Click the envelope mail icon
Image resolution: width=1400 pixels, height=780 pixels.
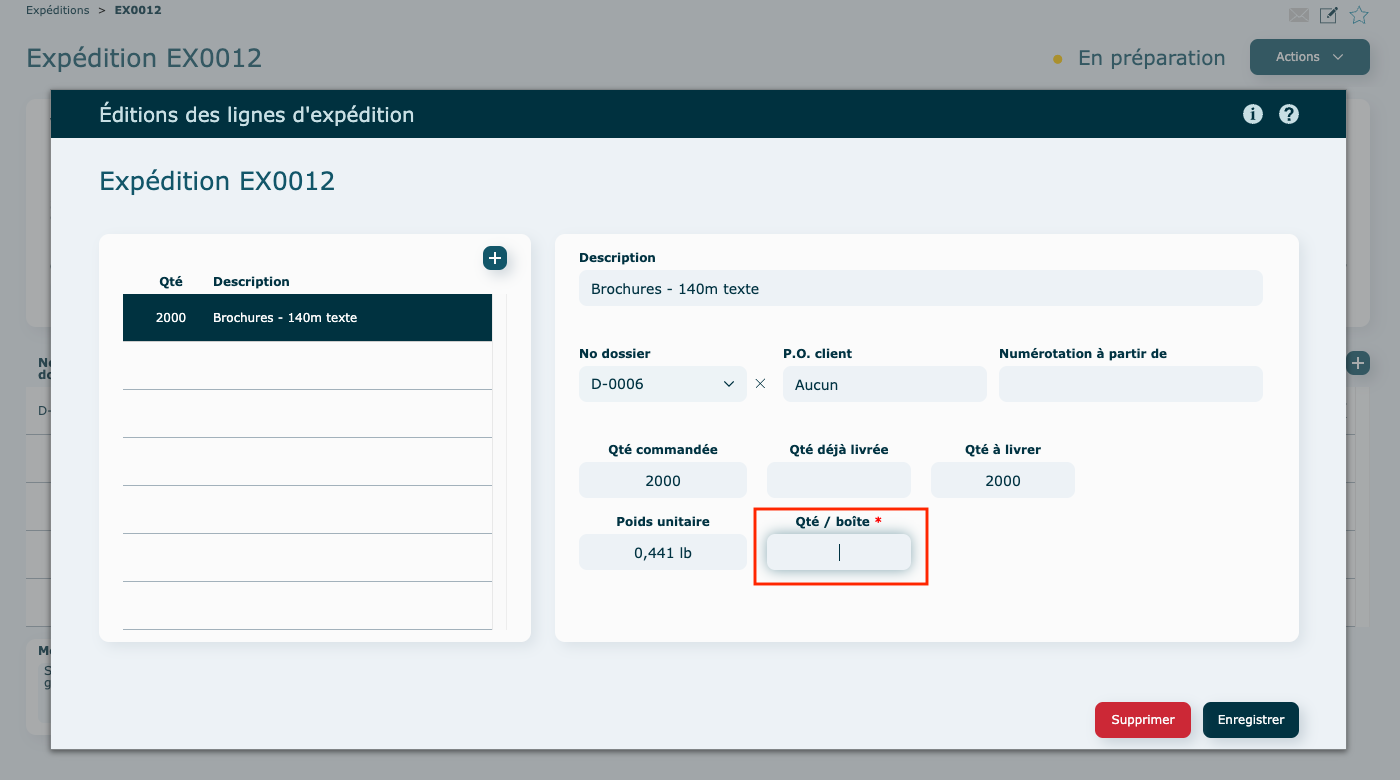[x=1298, y=15]
